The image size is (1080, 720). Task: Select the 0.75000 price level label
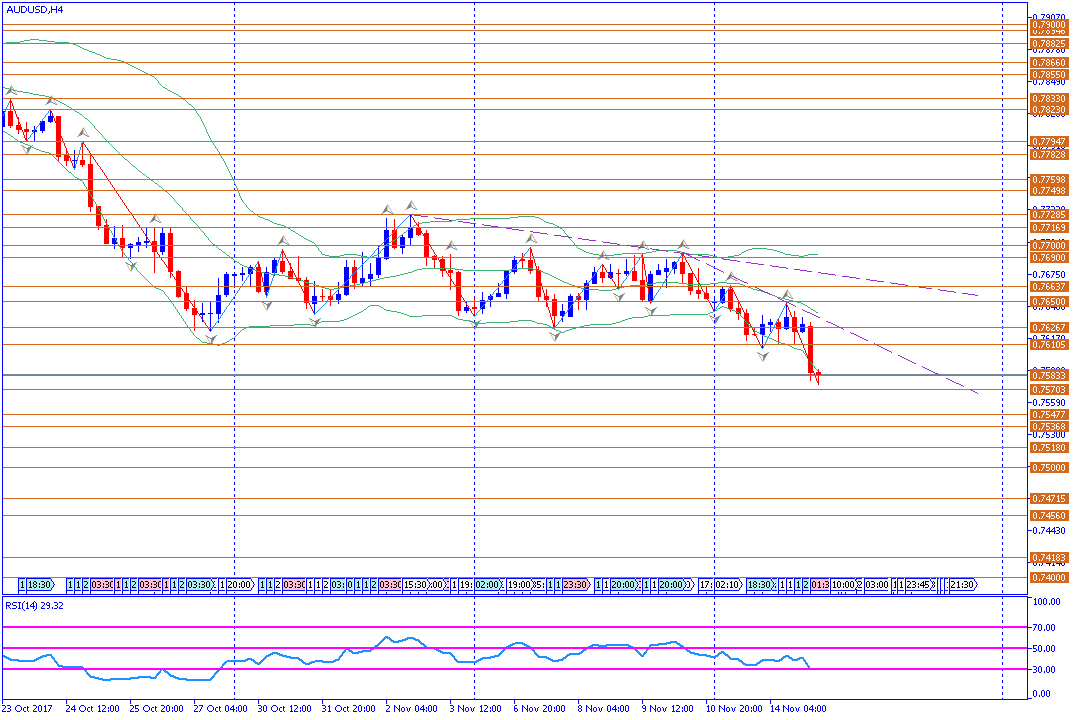[1049, 468]
